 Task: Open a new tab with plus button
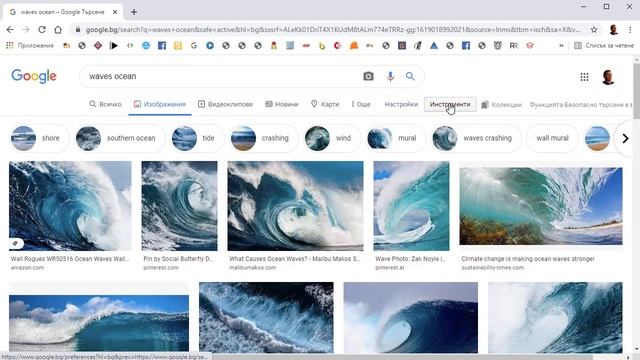[x=134, y=12]
